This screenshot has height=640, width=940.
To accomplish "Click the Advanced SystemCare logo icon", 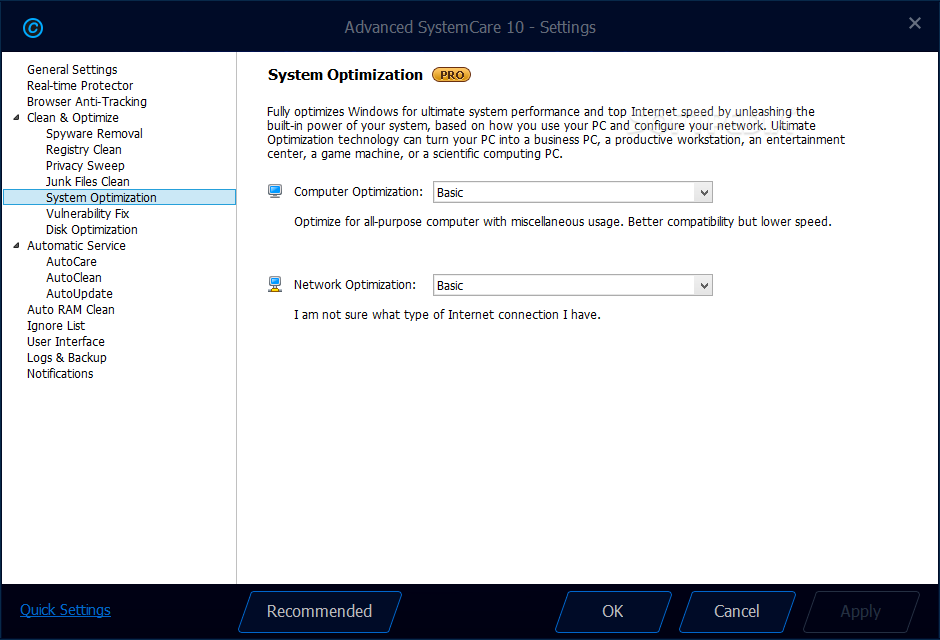I will [x=32, y=28].
